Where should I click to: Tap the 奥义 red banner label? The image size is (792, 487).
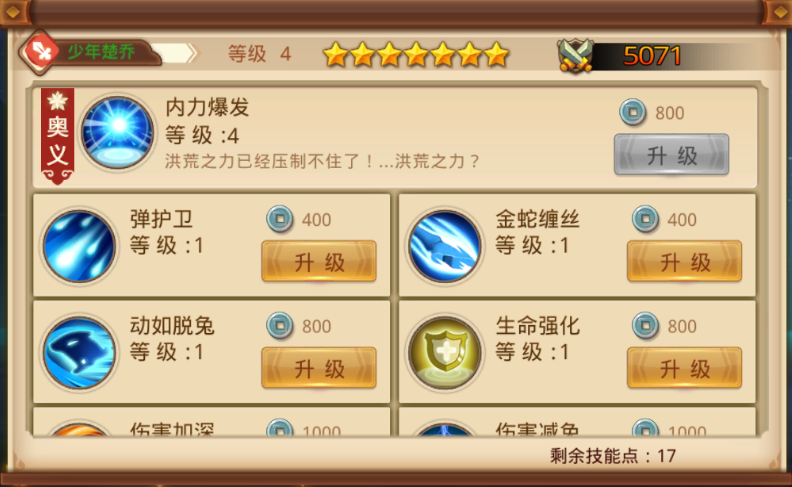pos(57,136)
